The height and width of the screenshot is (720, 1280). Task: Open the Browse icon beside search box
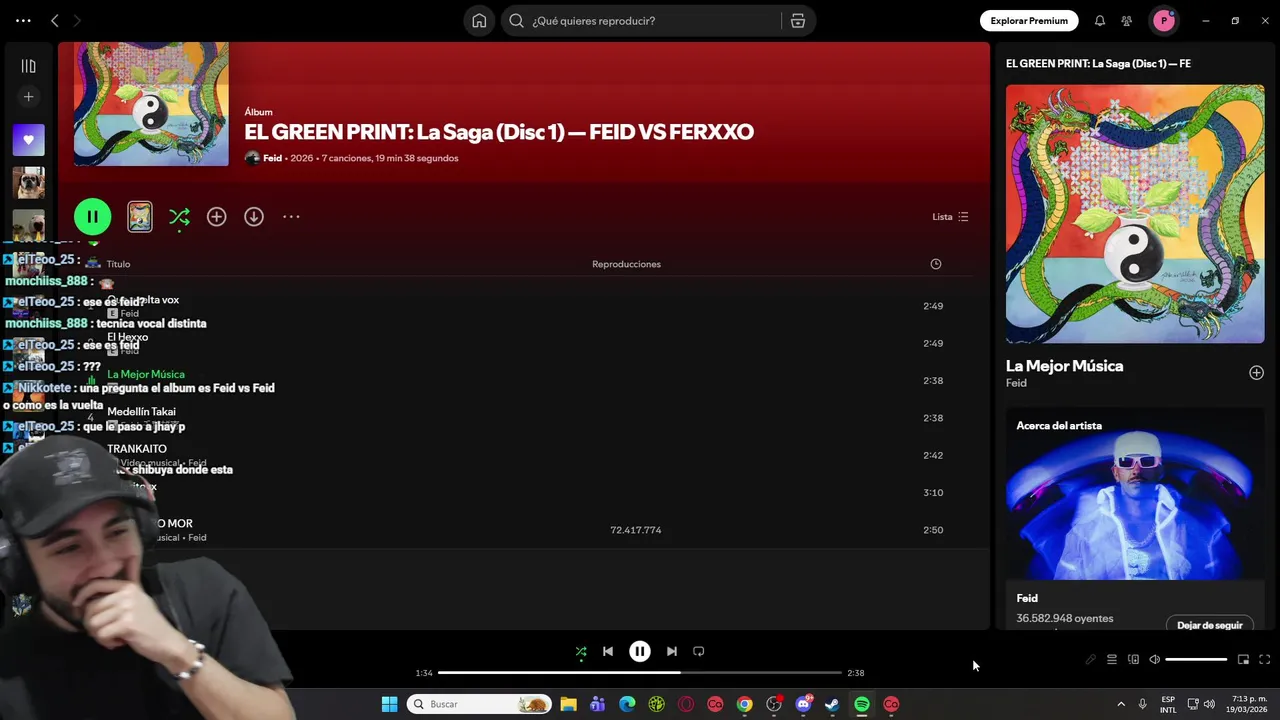(x=798, y=21)
